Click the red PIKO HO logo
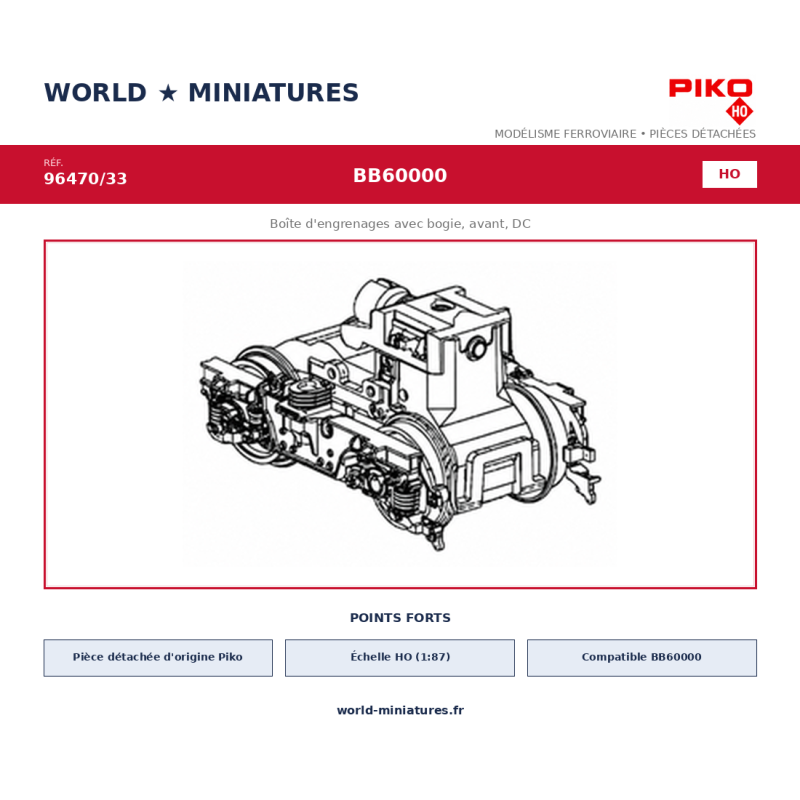The width and height of the screenshot is (800, 800). pos(711,101)
